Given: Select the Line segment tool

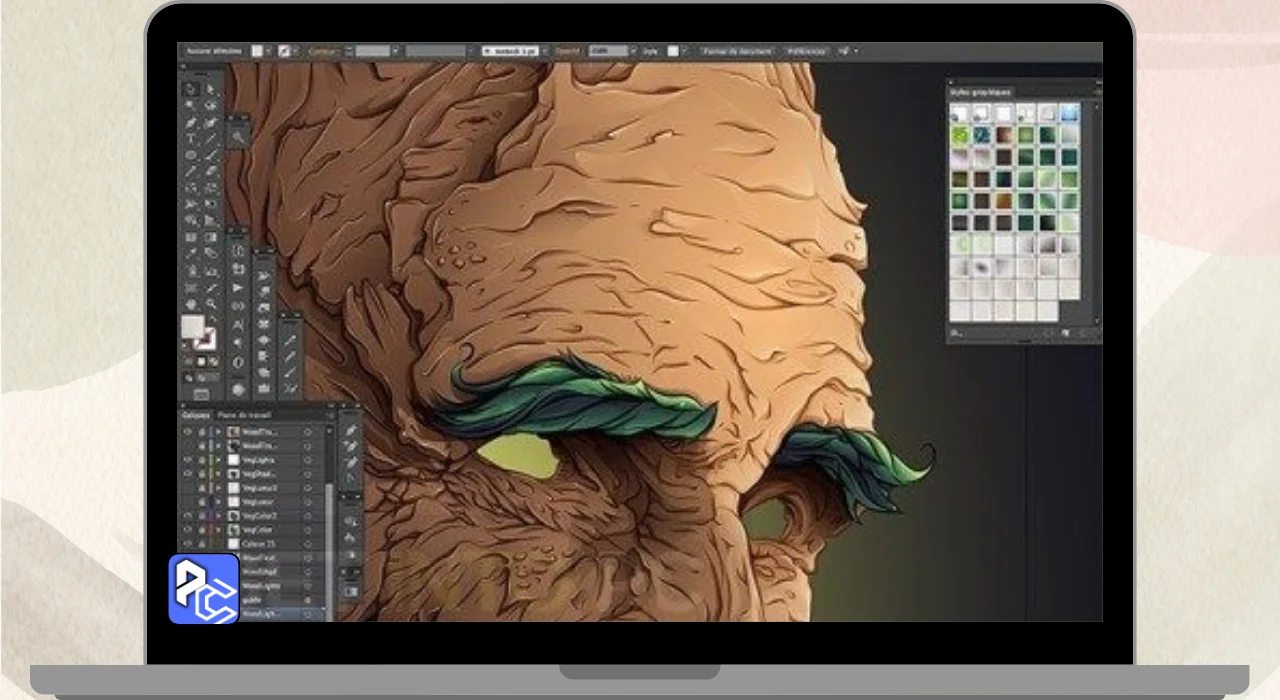Looking at the screenshot, I should [x=210, y=139].
